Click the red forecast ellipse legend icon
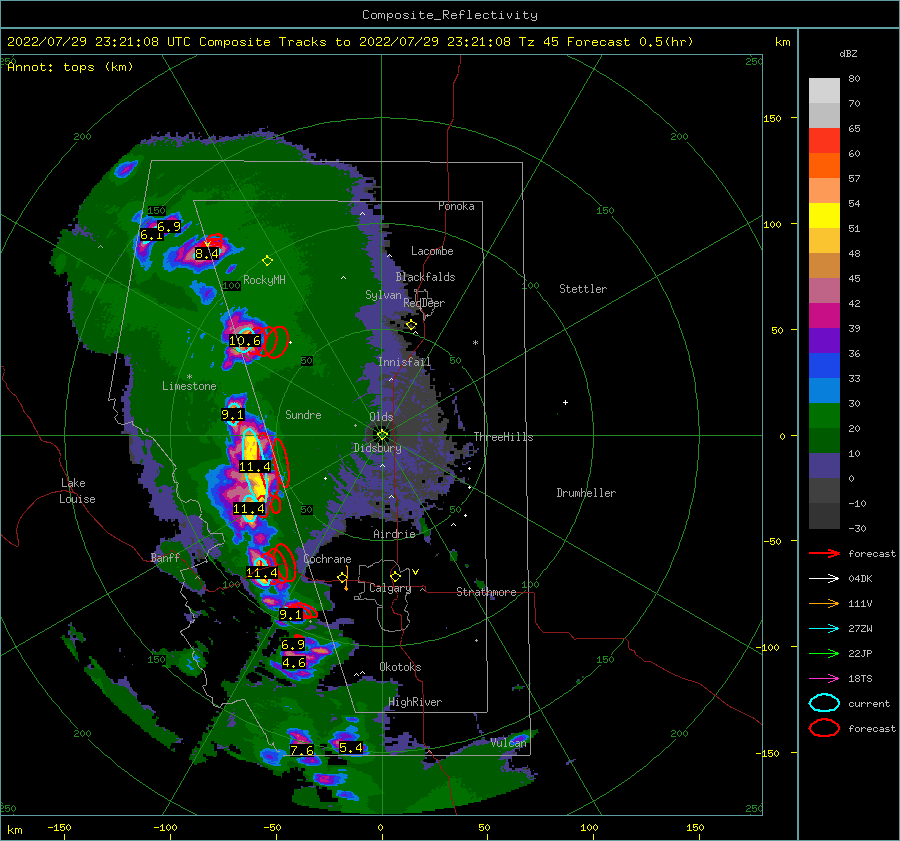900x841 pixels. [824, 728]
